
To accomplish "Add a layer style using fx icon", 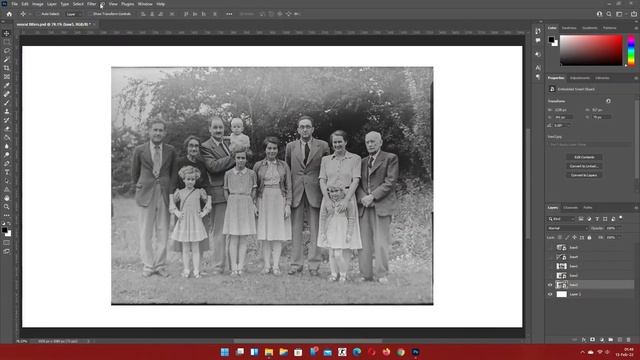I will (584, 340).
